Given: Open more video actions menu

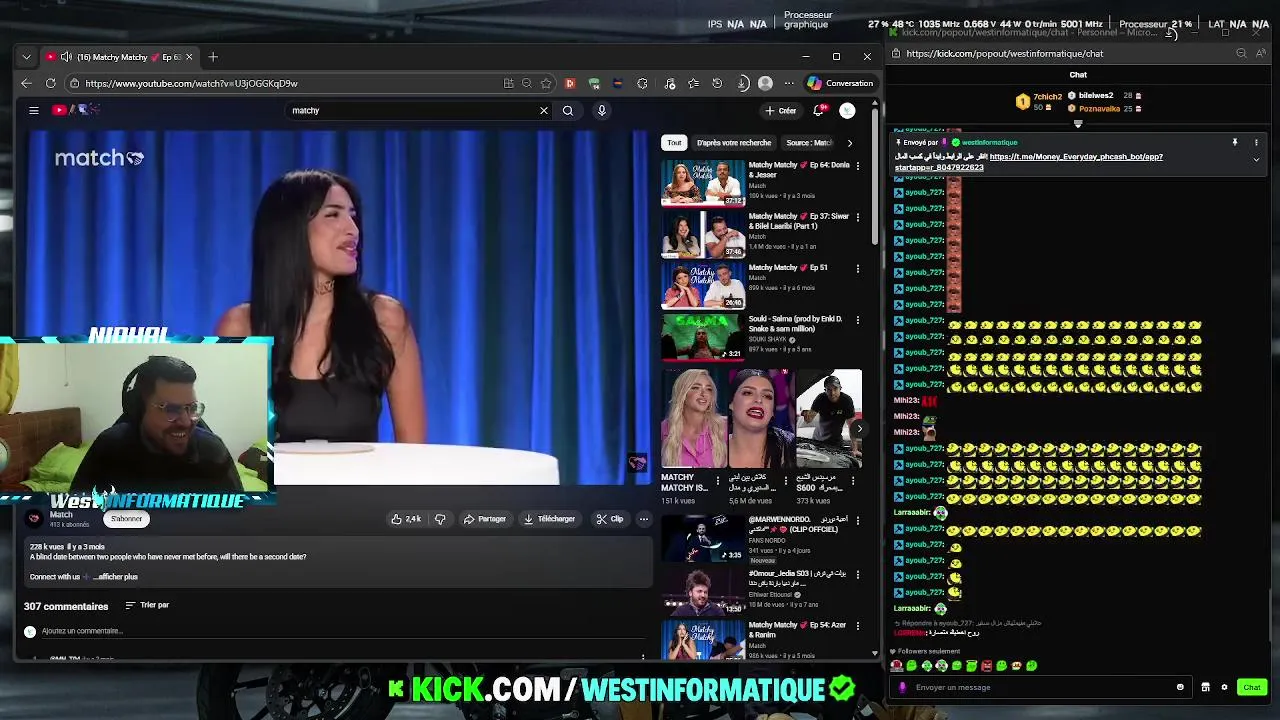Looking at the screenshot, I should click(644, 519).
